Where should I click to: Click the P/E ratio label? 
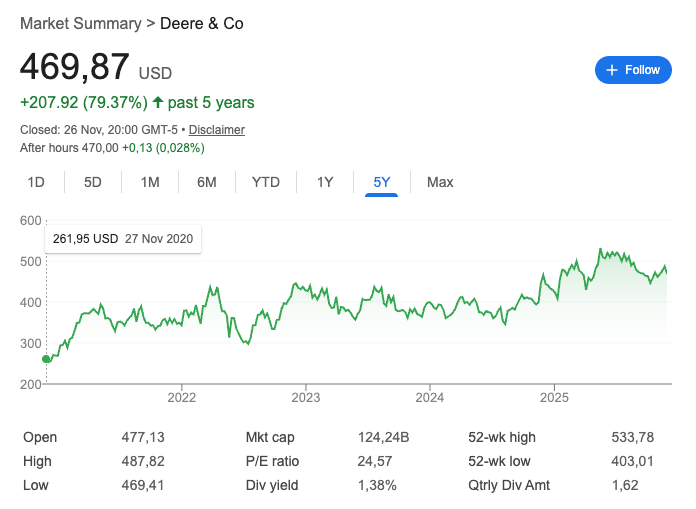coord(272,461)
